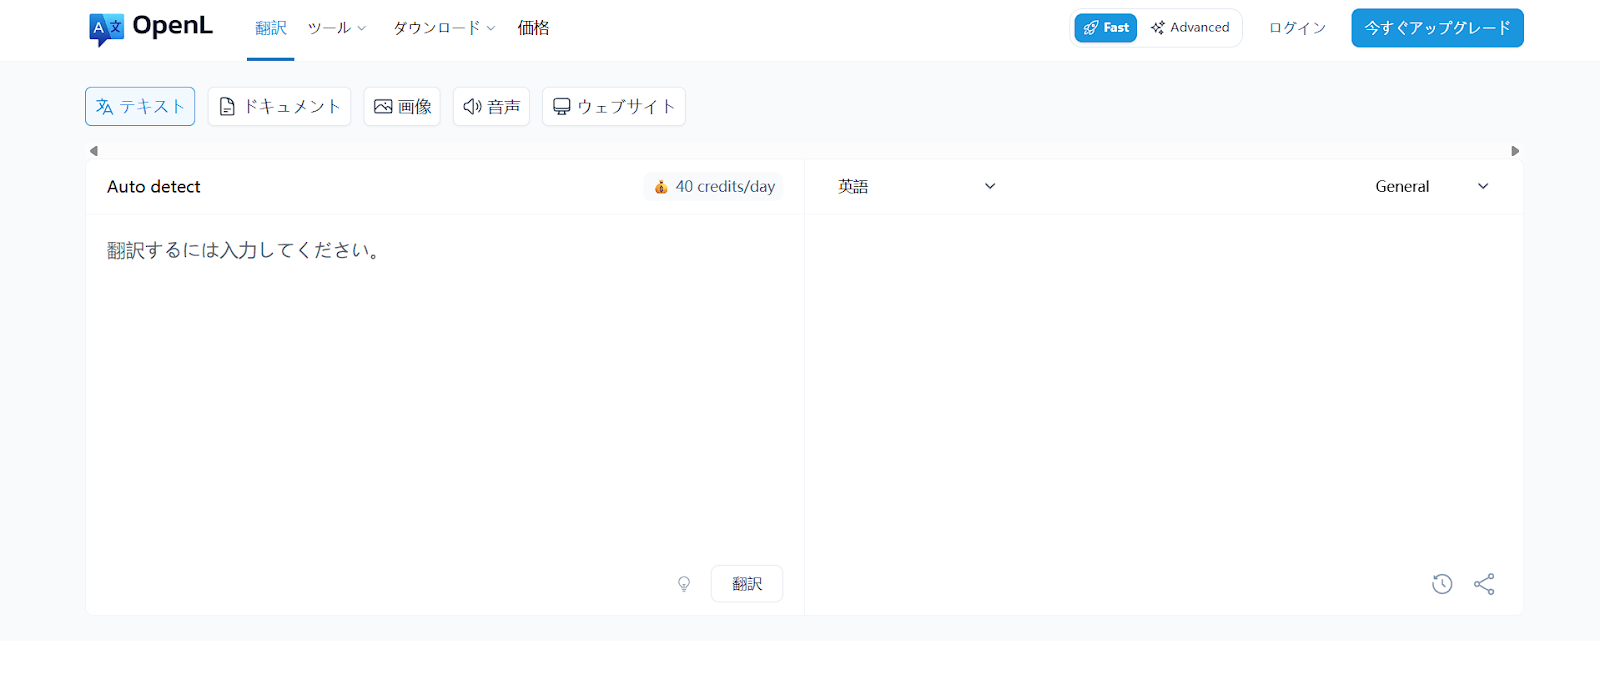1600x700 pixels.
Task: Select the テキスト text mode
Action: (140, 107)
